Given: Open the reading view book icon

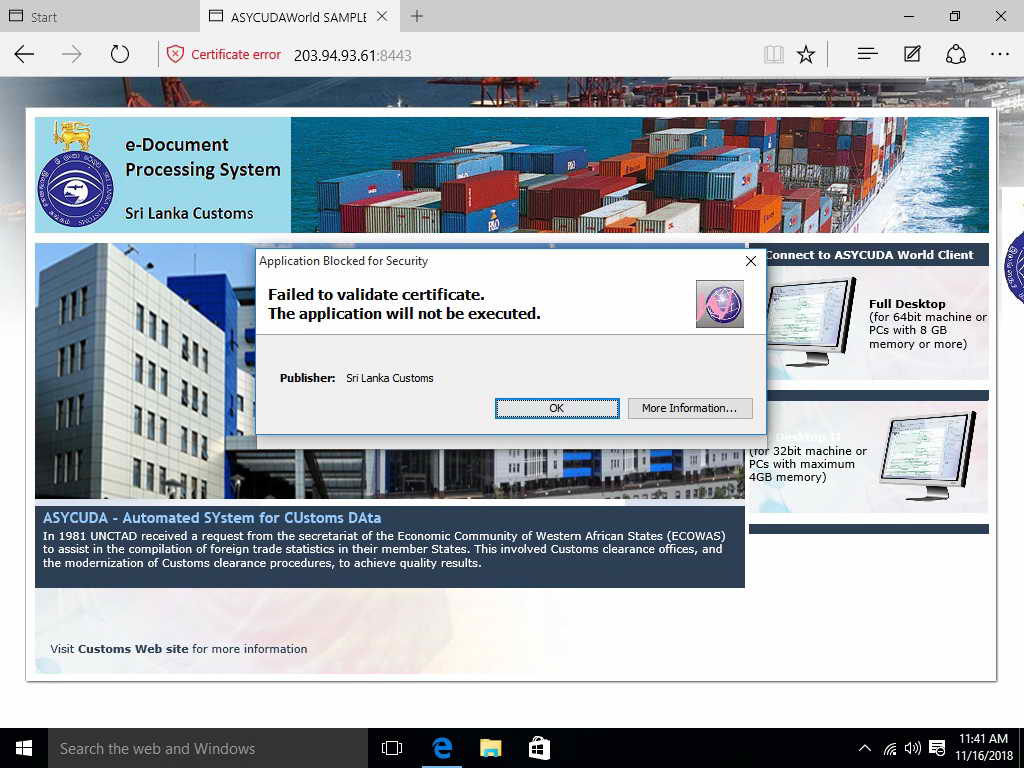Looking at the screenshot, I should [774, 54].
